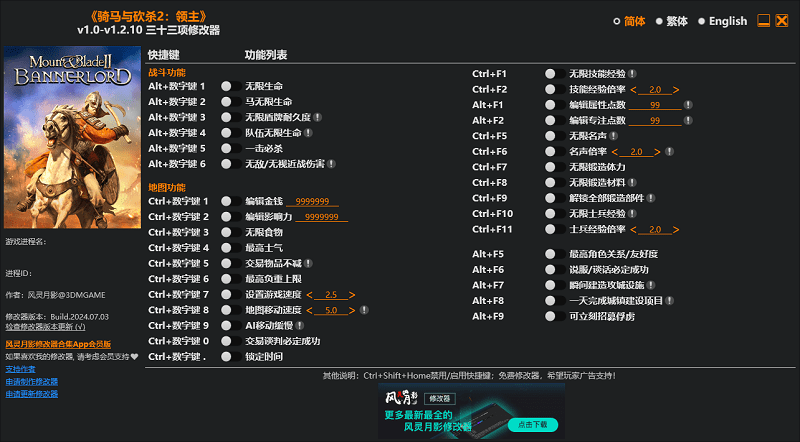The image size is (800, 442).
Task: Enable 最高角色关系/友好度 toggle
Action: coord(555,254)
